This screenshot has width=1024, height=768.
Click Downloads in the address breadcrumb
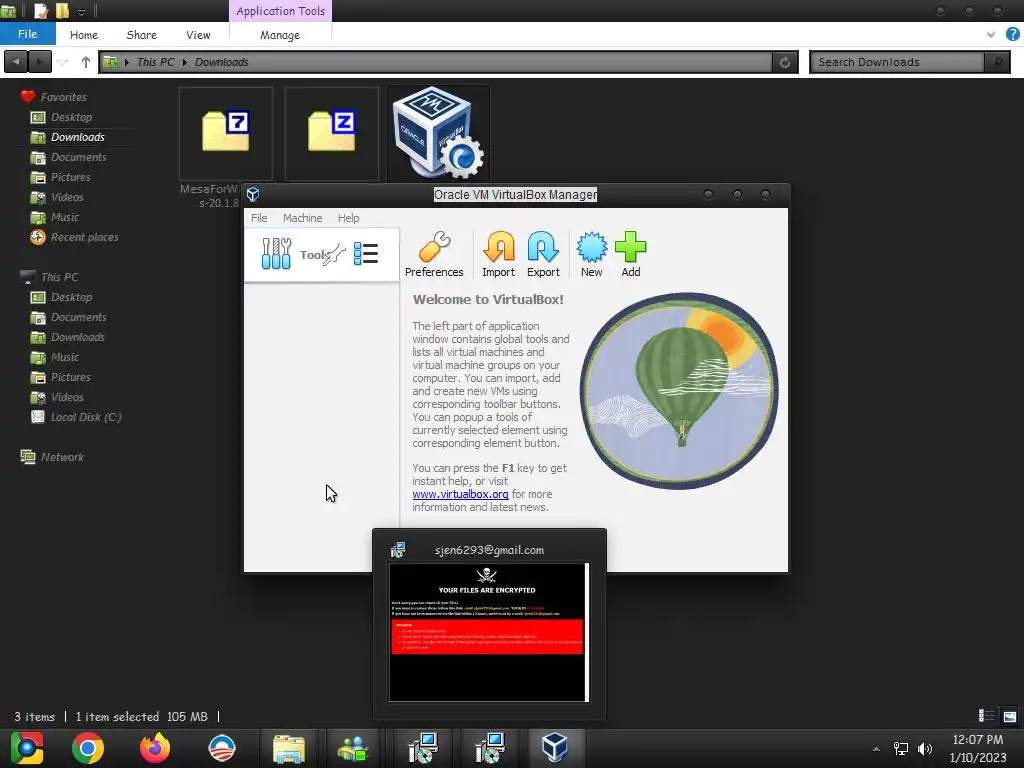coord(221,62)
